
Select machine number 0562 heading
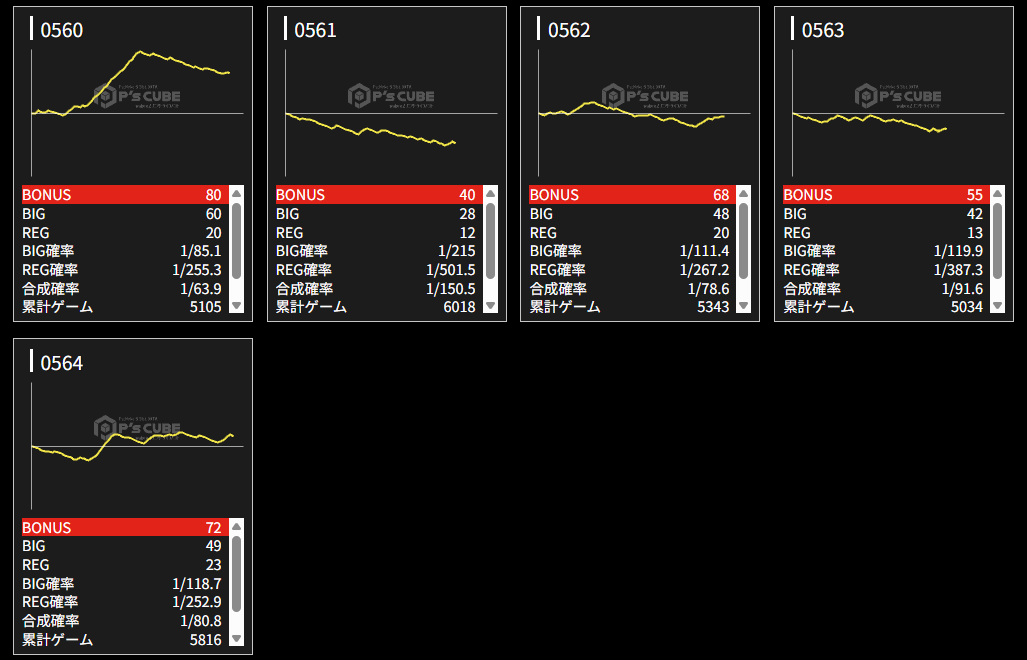tap(569, 30)
